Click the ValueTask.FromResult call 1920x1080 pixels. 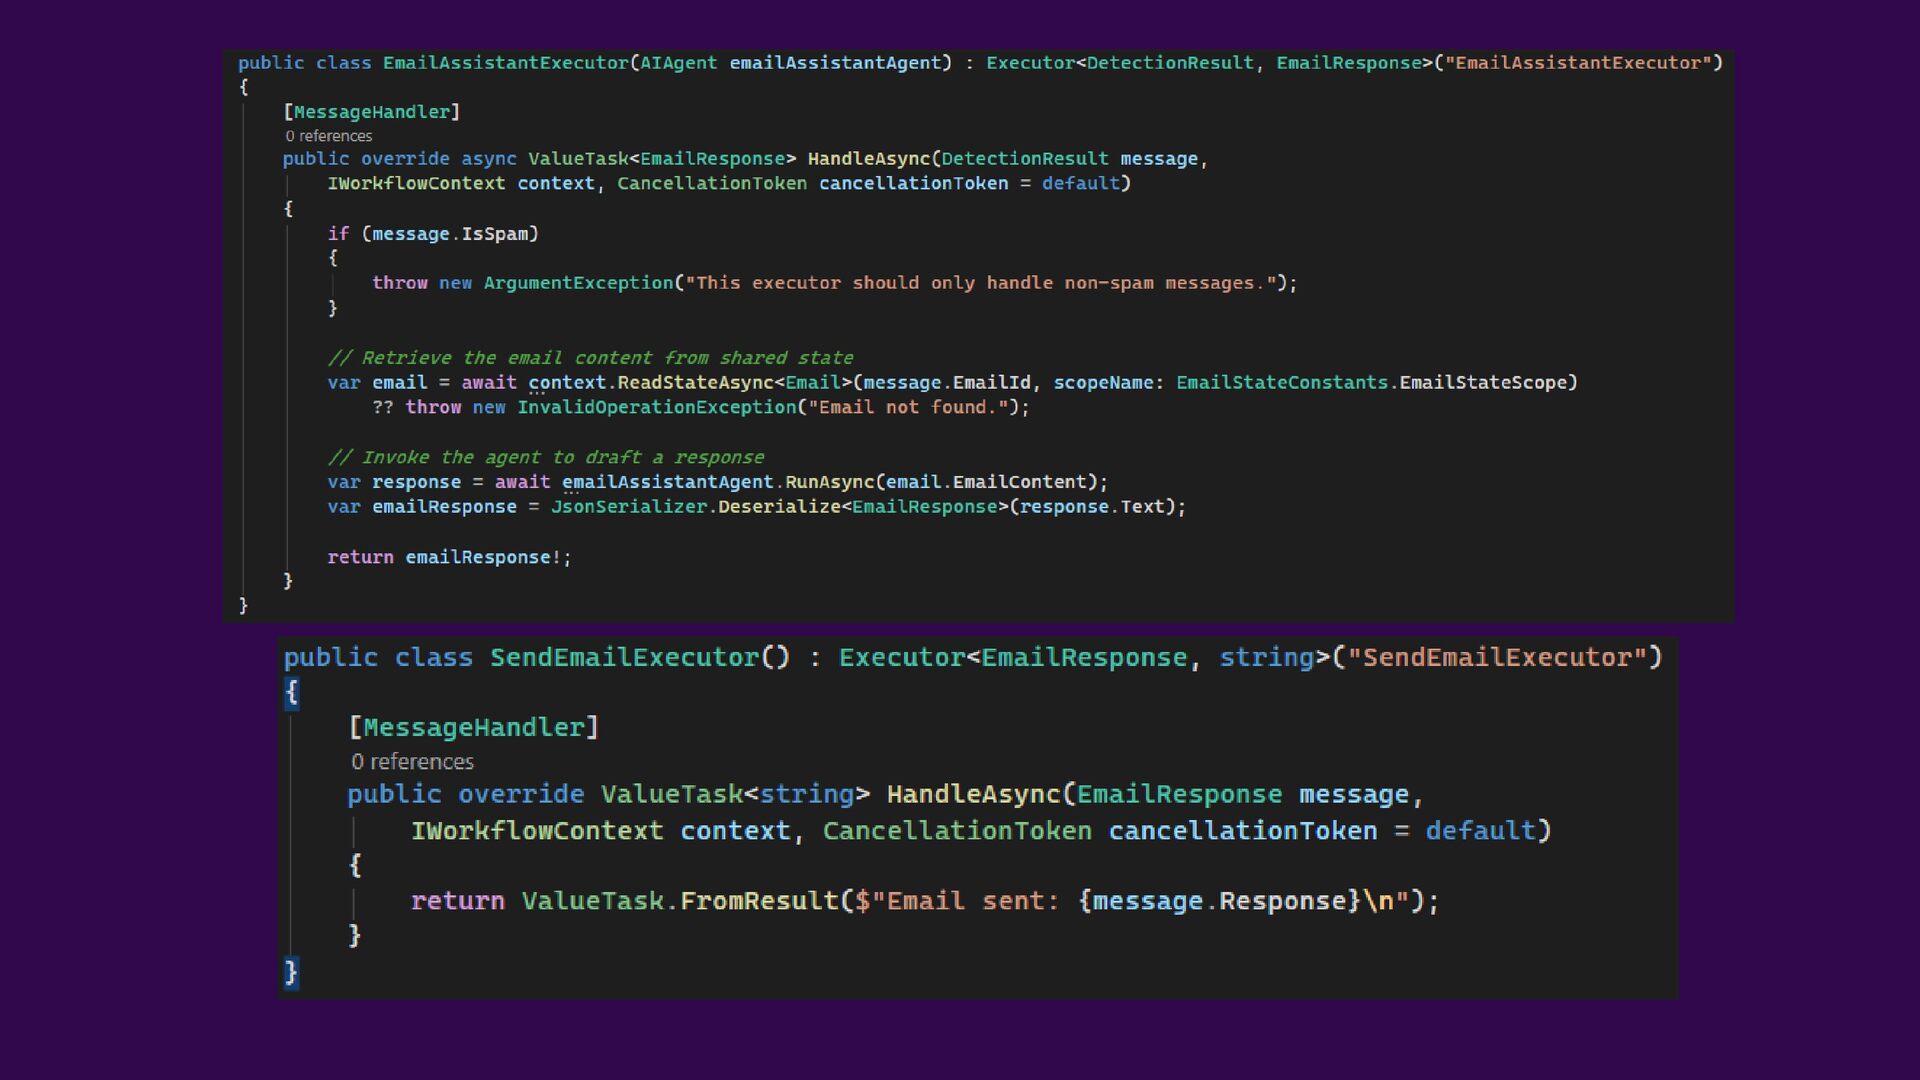tap(680, 901)
